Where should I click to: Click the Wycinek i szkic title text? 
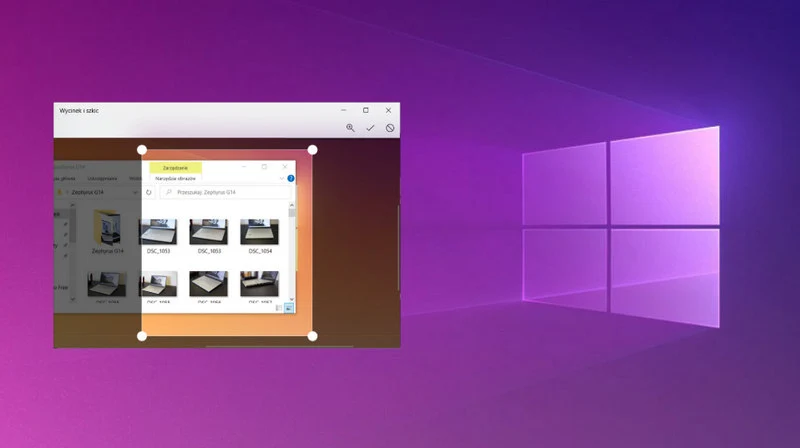click(79, 111)
